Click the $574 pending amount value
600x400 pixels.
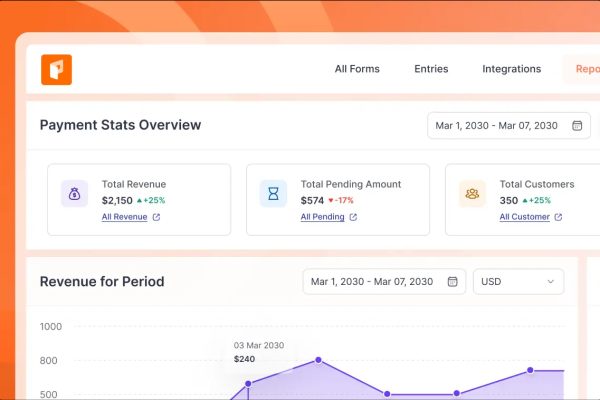pos(312,201)
